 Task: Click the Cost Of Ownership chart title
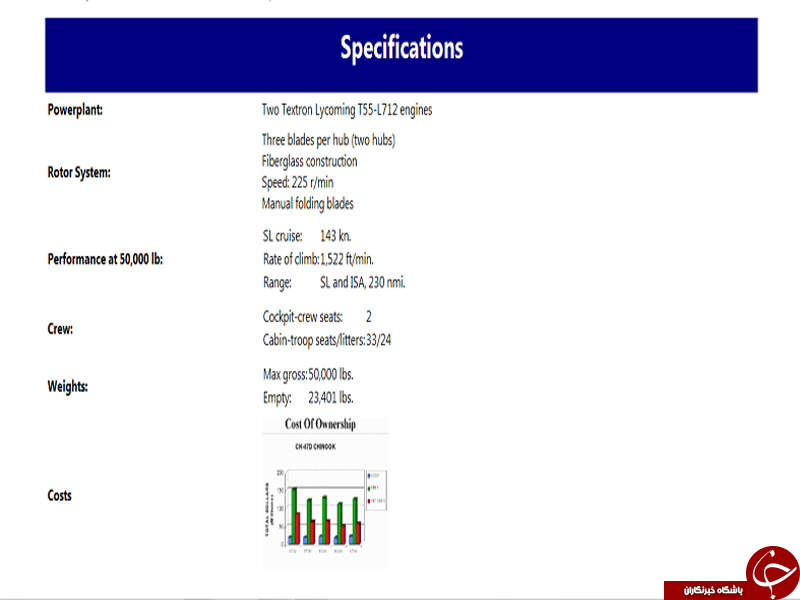point(320,424)
